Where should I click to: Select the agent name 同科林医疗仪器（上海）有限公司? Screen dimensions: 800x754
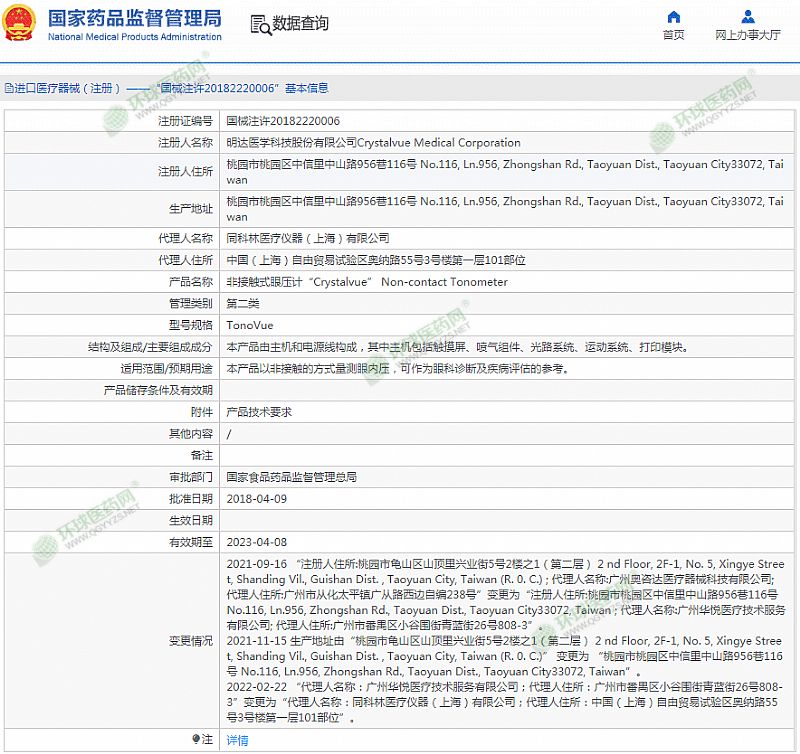307,239
